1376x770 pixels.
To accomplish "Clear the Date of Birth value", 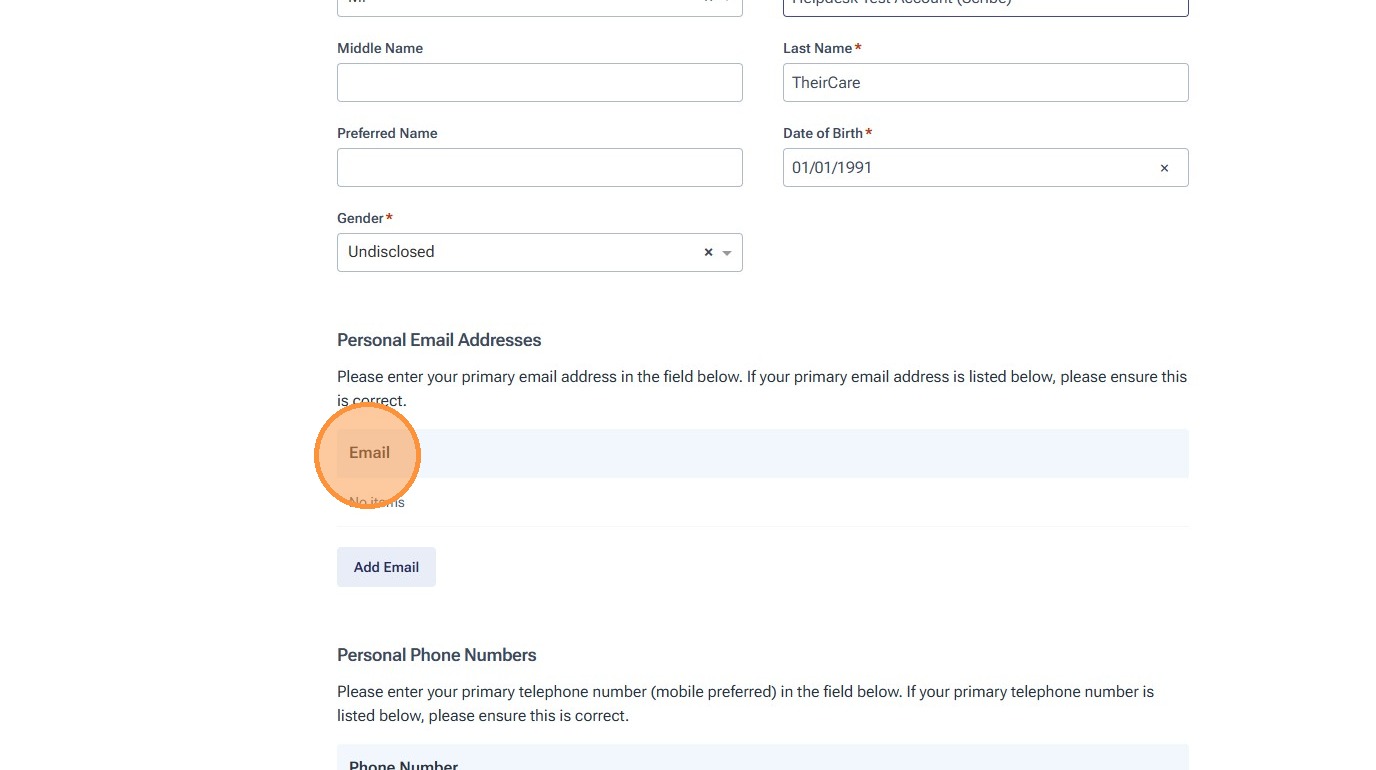I will tap(1164, 168).
